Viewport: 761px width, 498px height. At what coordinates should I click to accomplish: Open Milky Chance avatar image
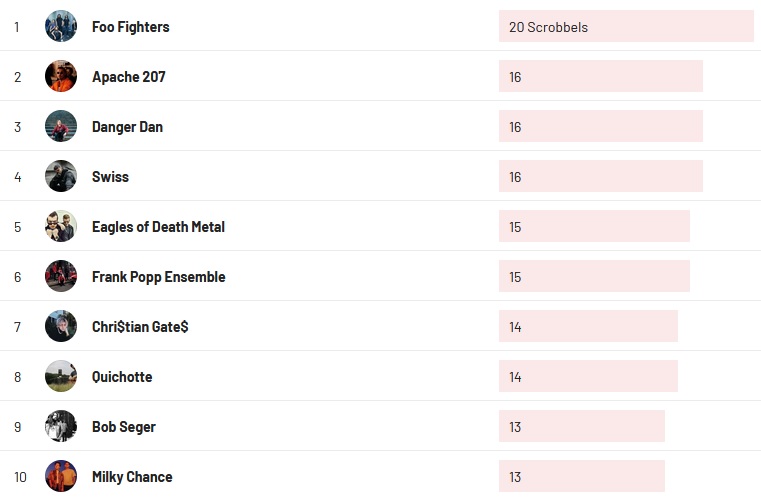(61, 477)
